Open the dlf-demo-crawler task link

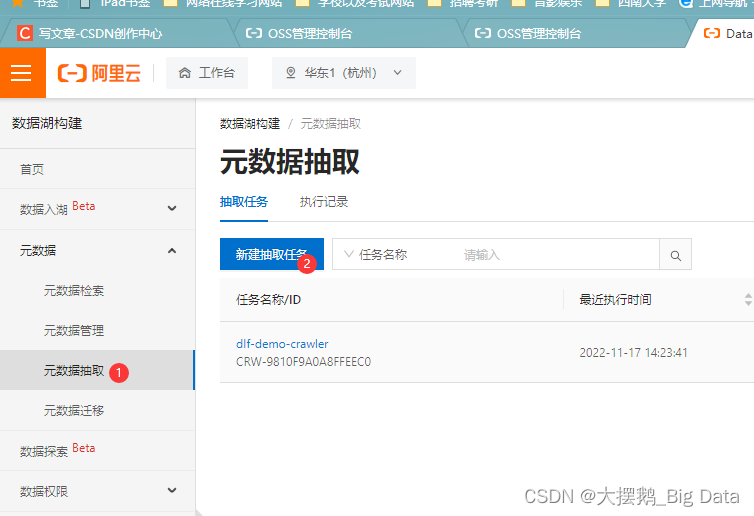coord(282,344)
